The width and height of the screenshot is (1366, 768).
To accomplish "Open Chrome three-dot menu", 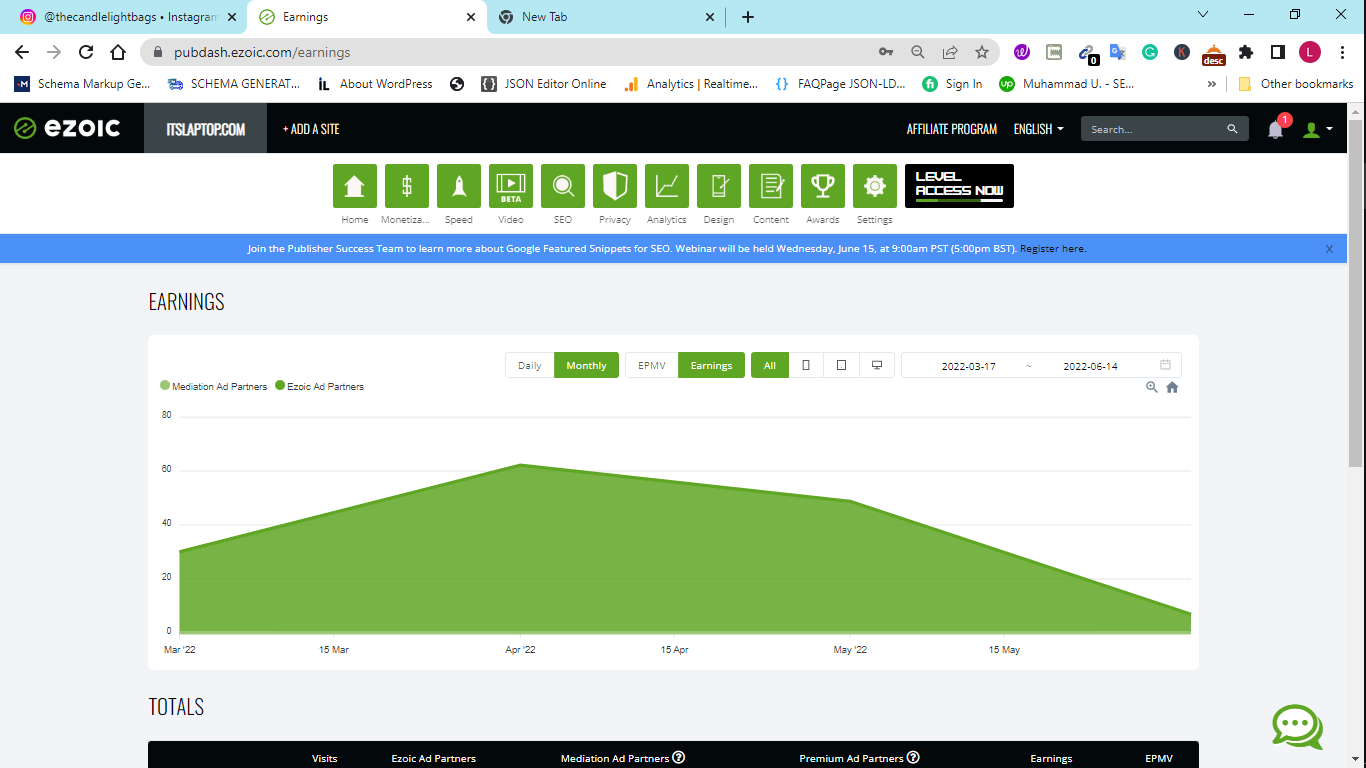I will tap(1342, 52).
